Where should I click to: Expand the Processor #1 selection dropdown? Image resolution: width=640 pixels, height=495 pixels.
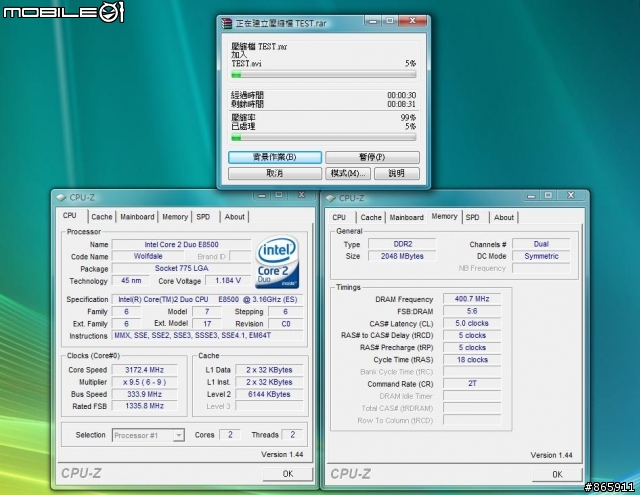click(x=178, y=435)
